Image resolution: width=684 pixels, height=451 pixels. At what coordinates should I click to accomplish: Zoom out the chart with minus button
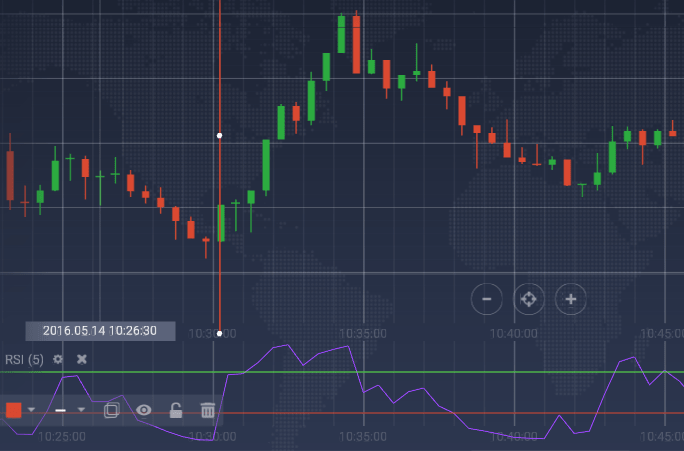[x=487, y=299]
